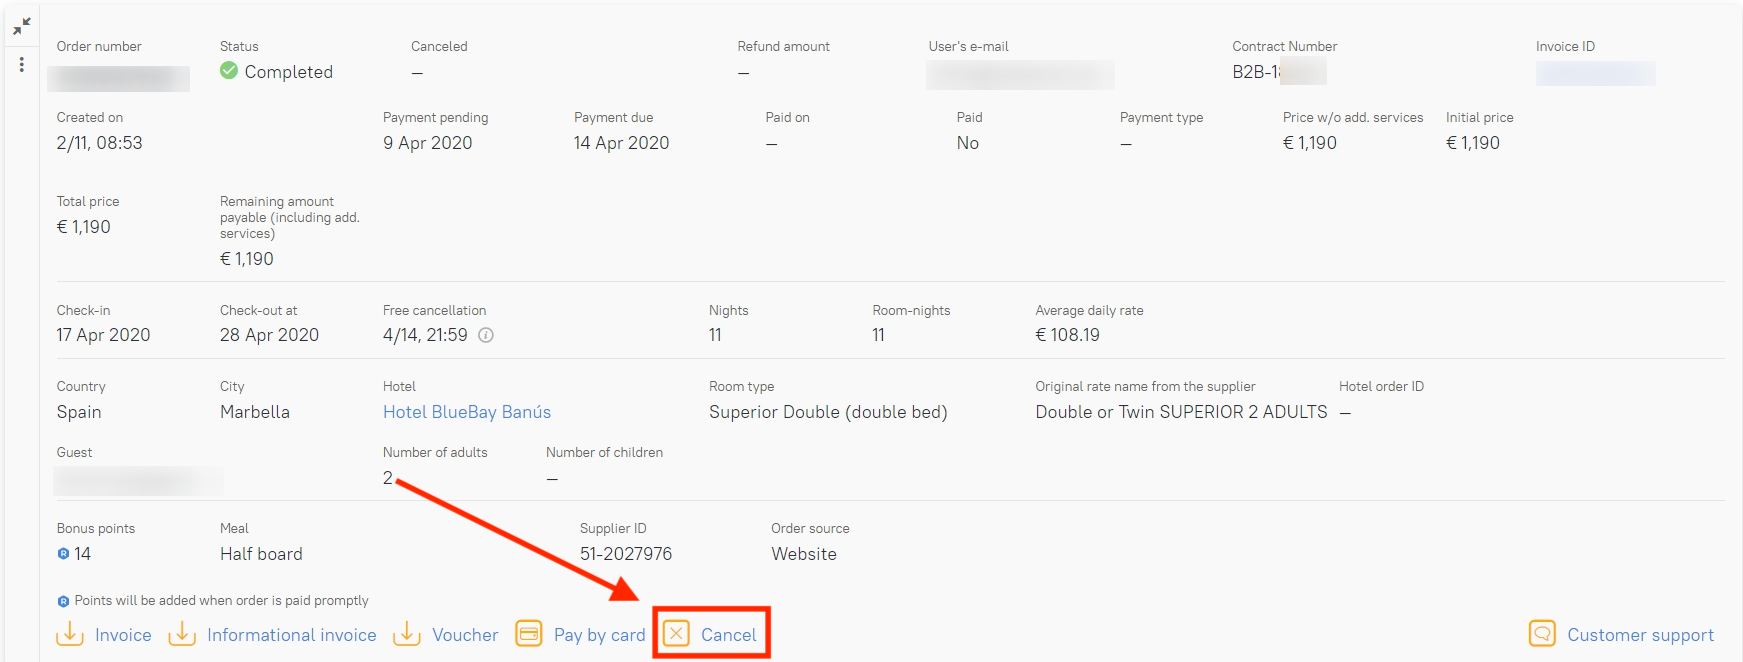Cancel the order with the Cancel button
1743x662 pixels.
tap(711, 634)
